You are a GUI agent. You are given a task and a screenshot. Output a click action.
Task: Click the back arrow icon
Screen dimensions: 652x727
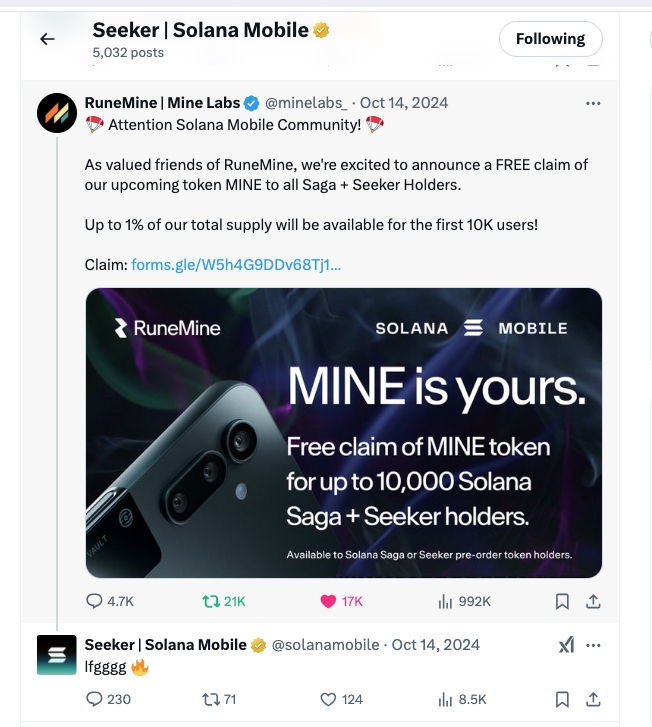pos(46,39)
